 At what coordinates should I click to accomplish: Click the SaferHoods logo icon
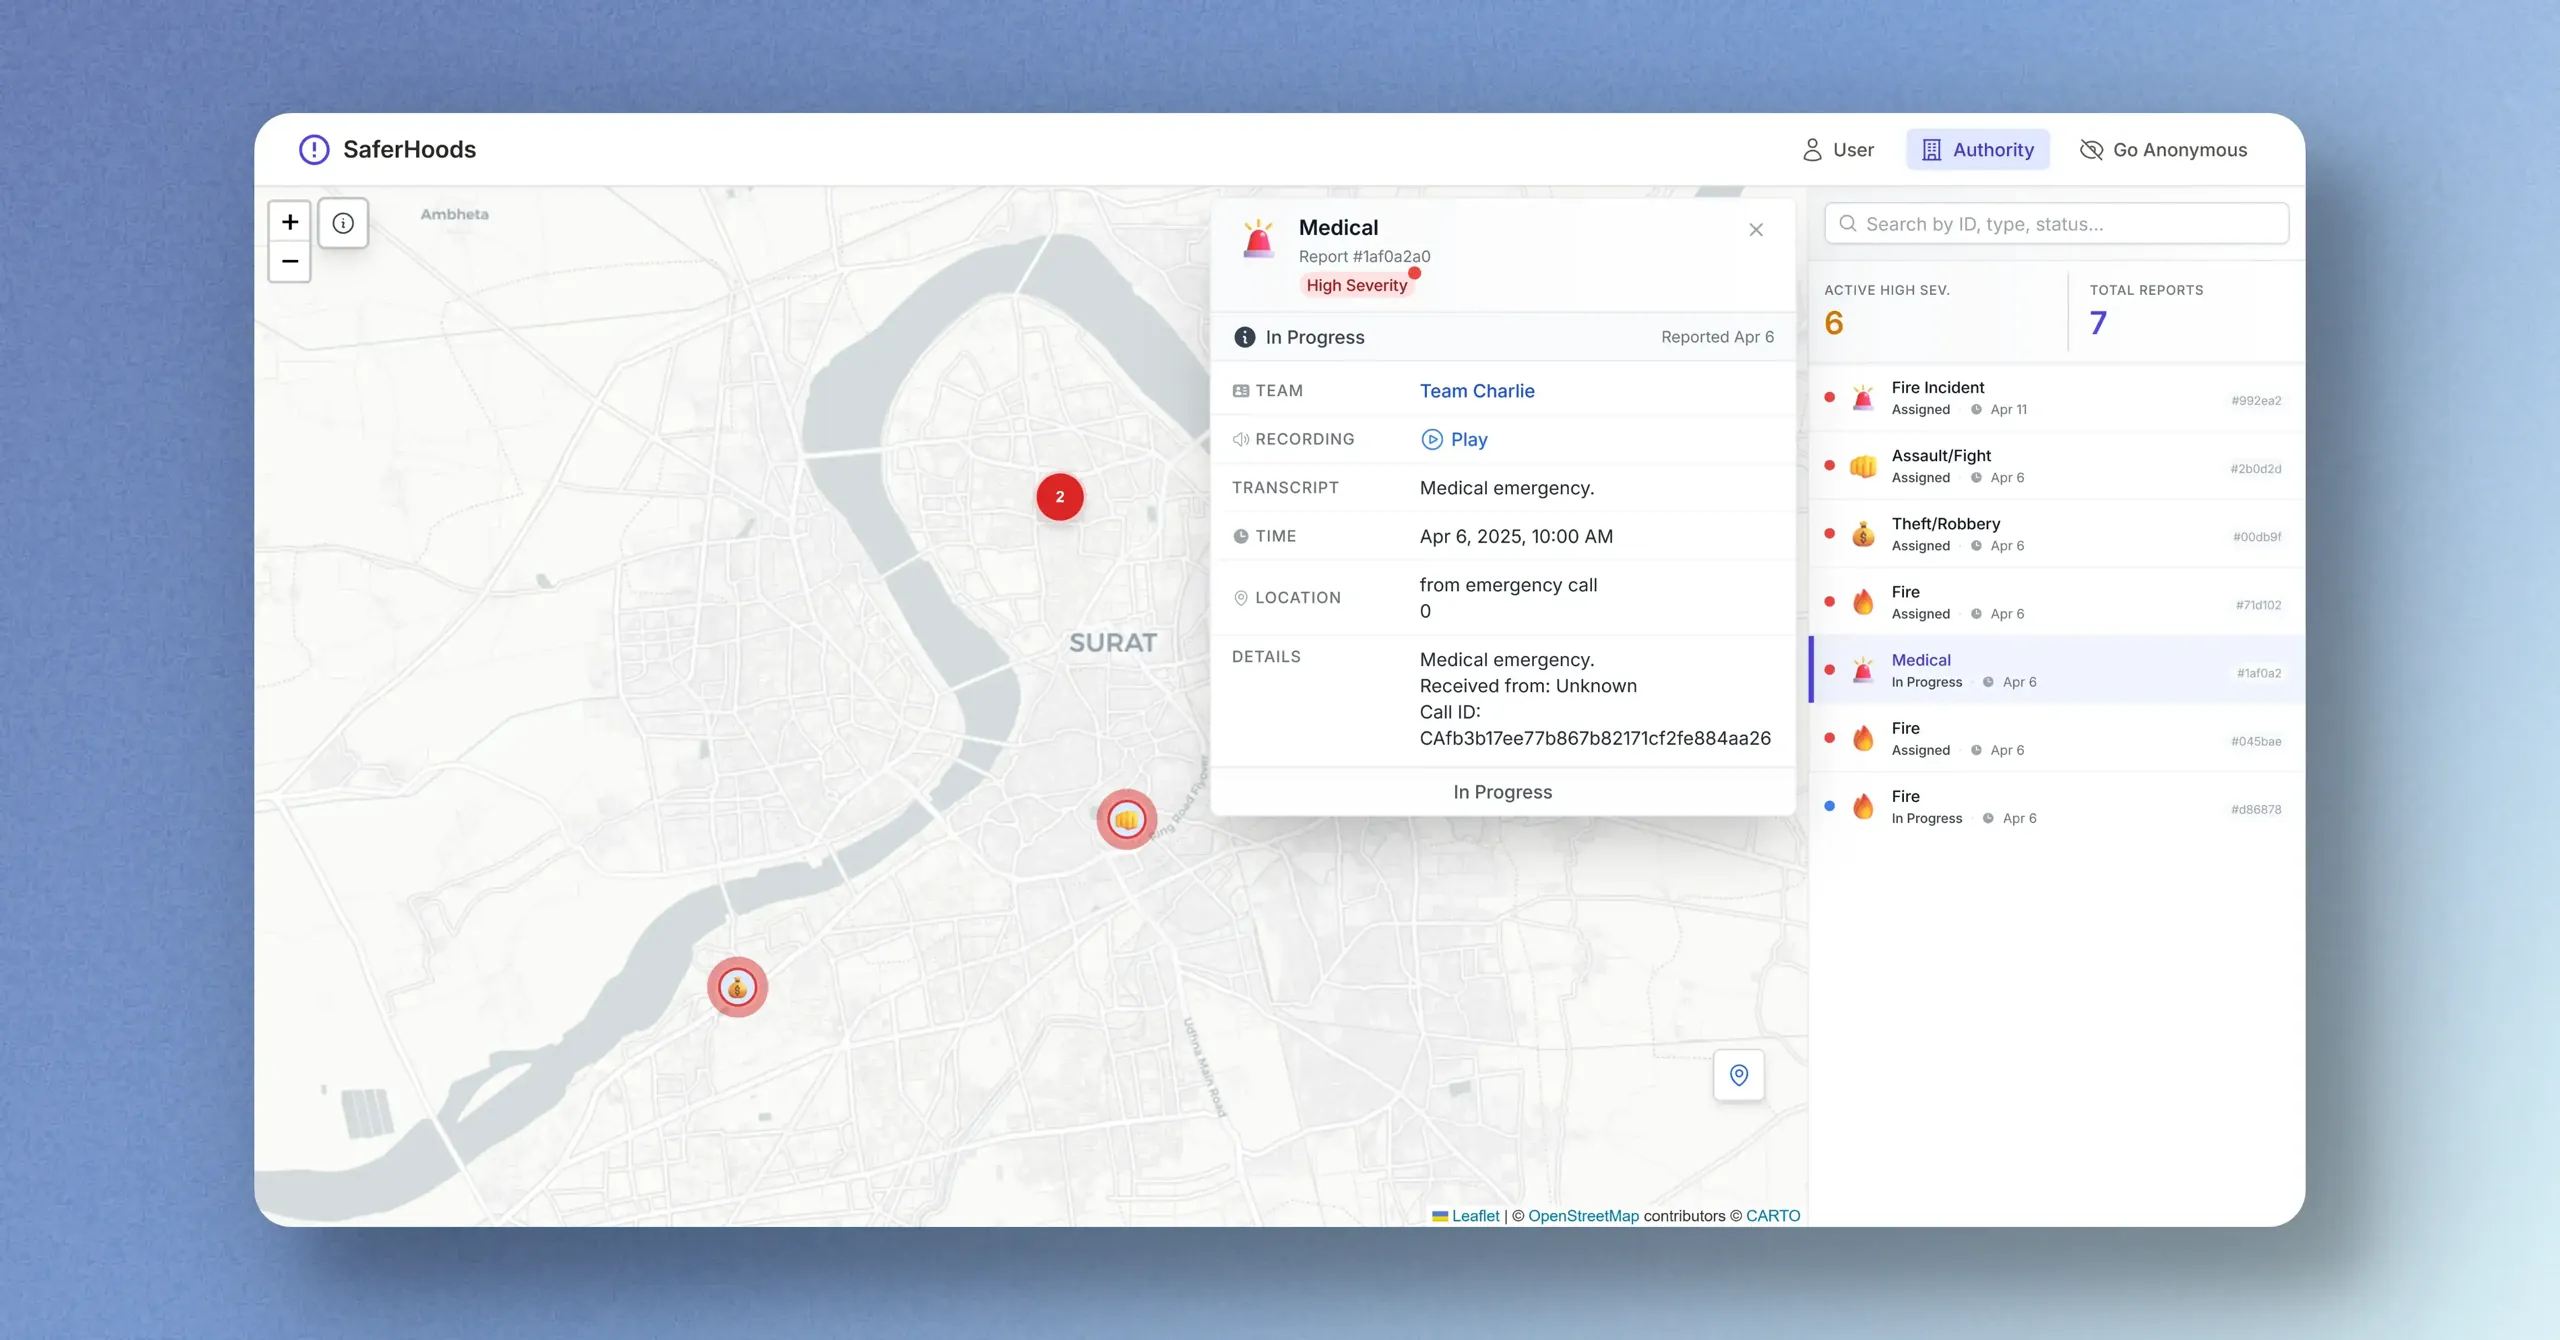click(x=314, y=150)
